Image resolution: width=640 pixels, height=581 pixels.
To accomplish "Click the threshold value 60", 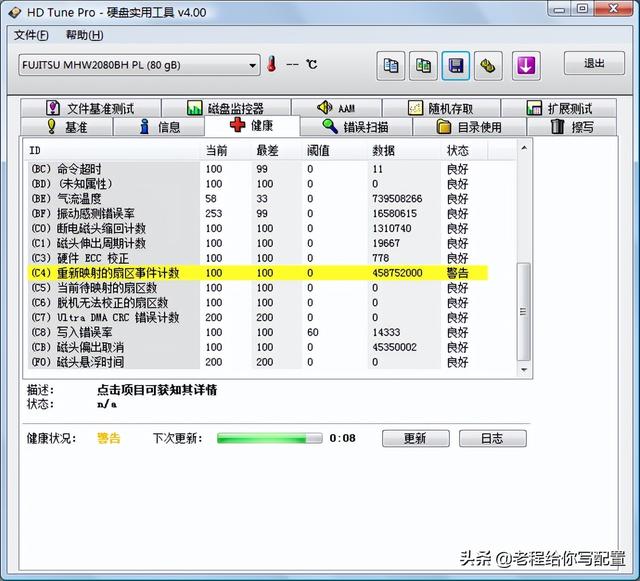I will (313, 332).
